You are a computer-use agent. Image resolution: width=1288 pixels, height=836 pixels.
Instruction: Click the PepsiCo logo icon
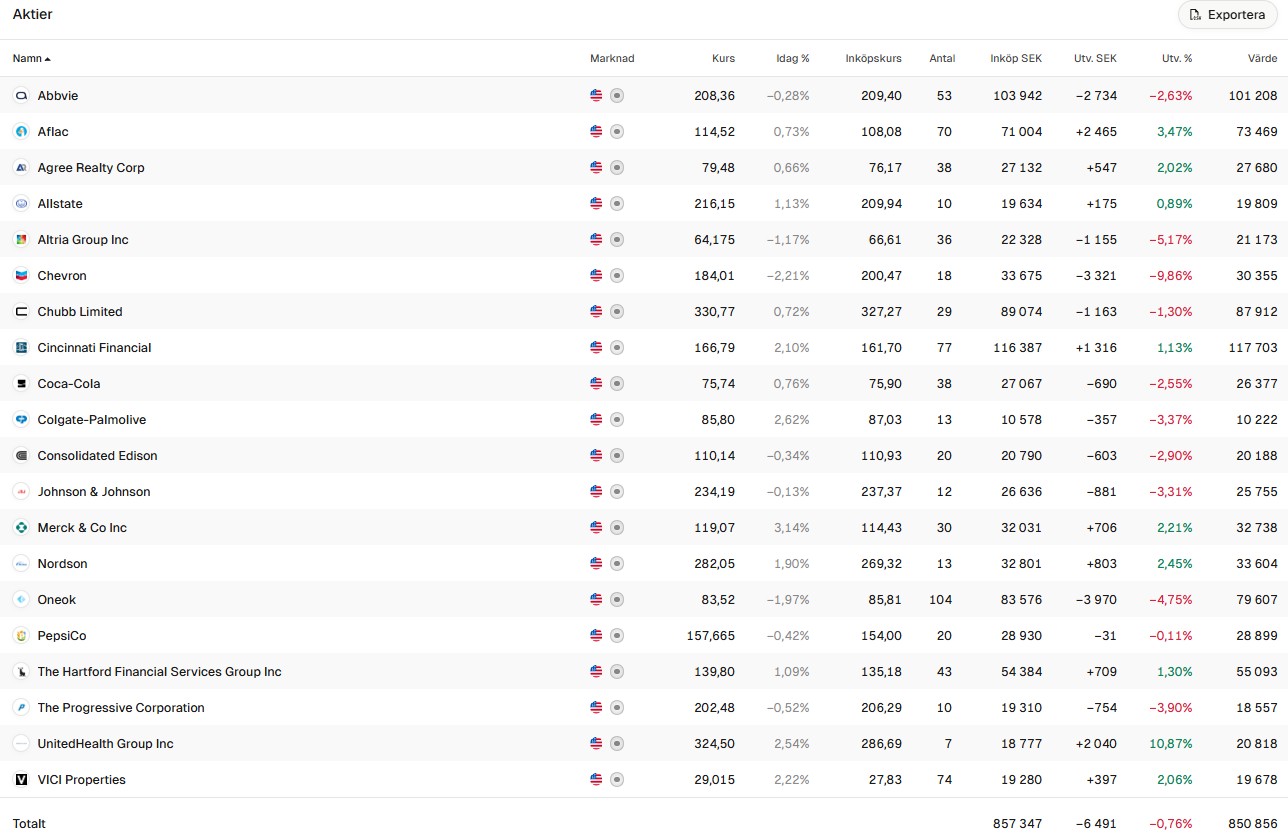click(x=21, y=635)
